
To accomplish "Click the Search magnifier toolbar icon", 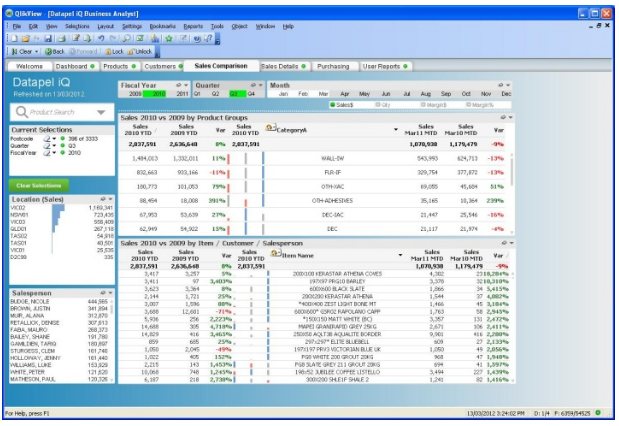I will click(x=126, y=39).
